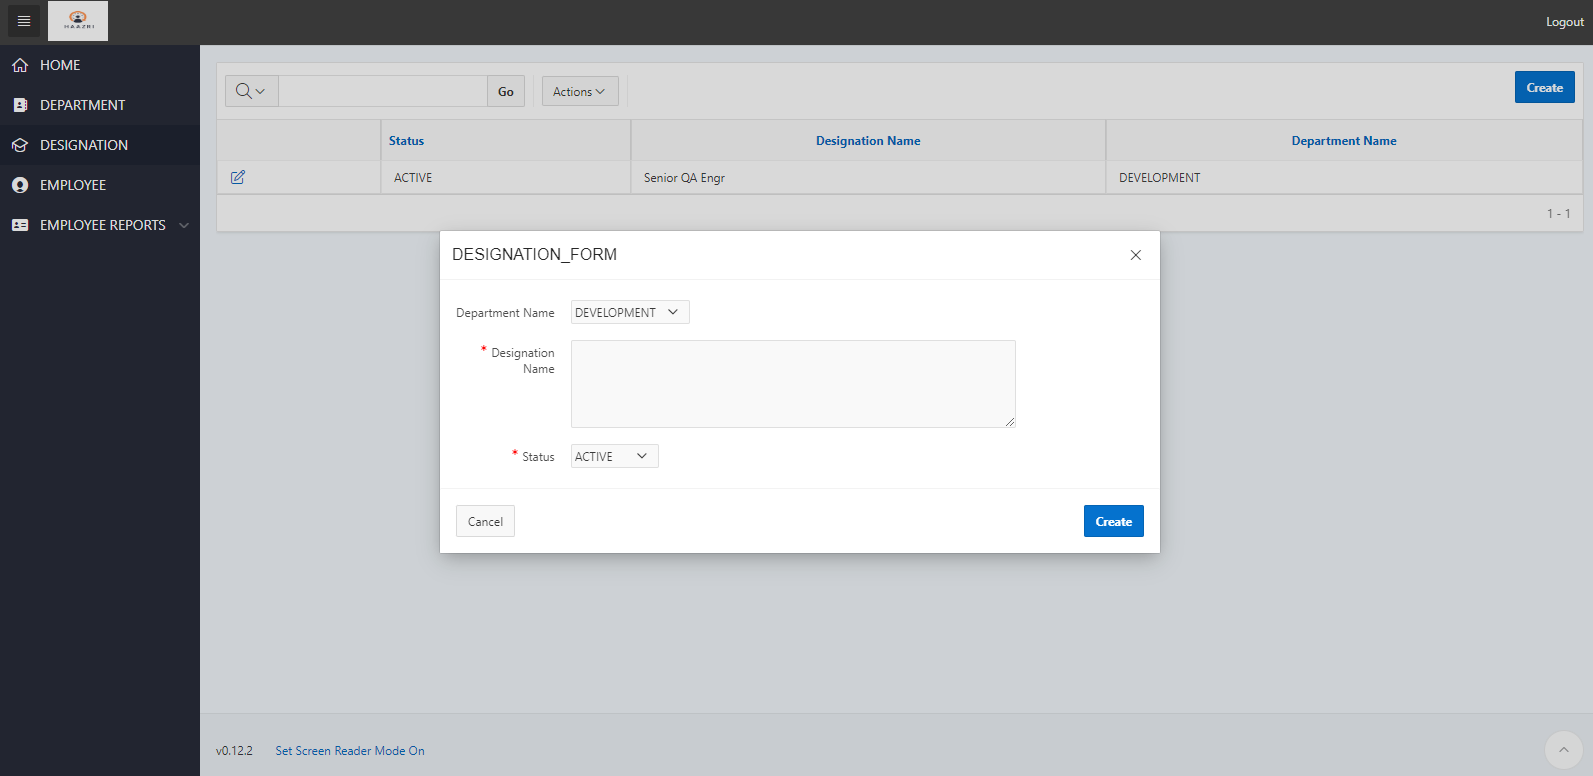
Task: Click the Department icon in sidebar
Action: (x=20, y=105)
